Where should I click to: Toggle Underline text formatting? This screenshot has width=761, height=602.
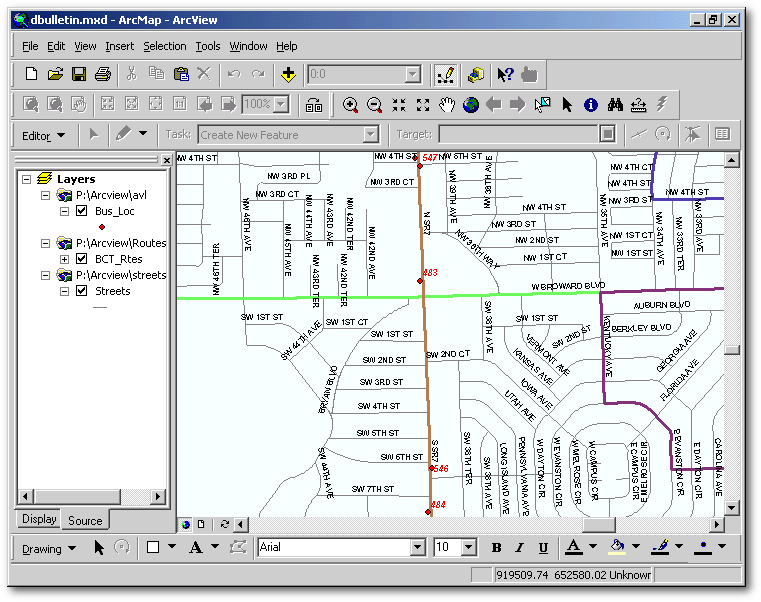point(543,548)
